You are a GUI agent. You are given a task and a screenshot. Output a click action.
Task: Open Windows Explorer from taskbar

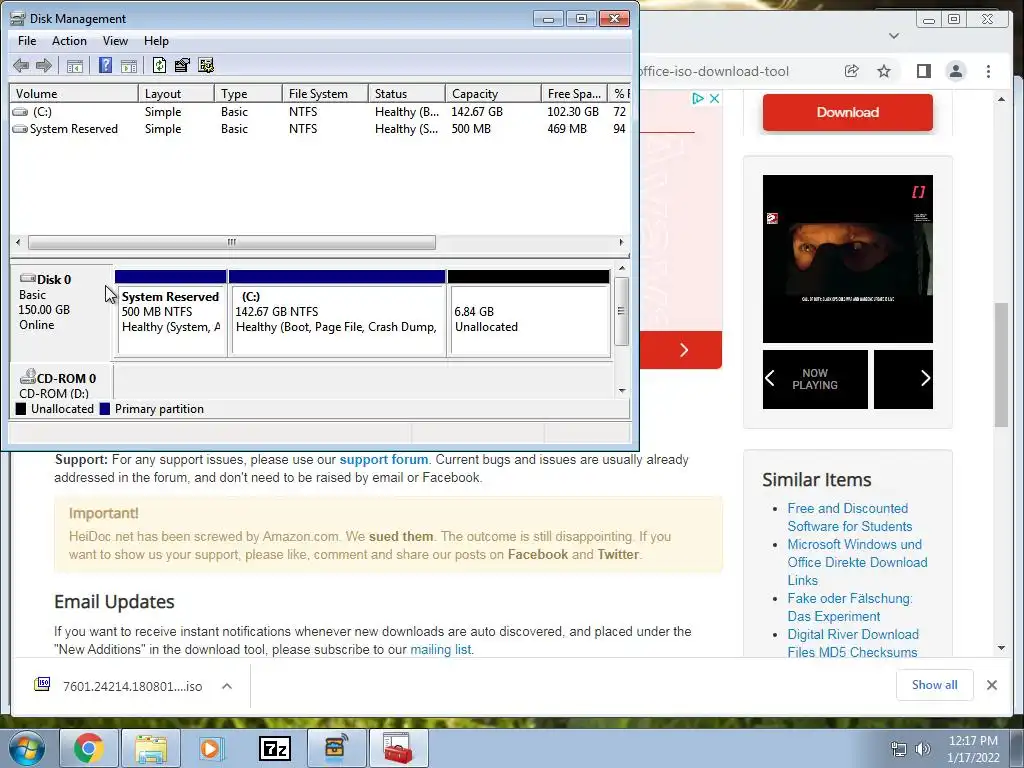coord(150,748)
